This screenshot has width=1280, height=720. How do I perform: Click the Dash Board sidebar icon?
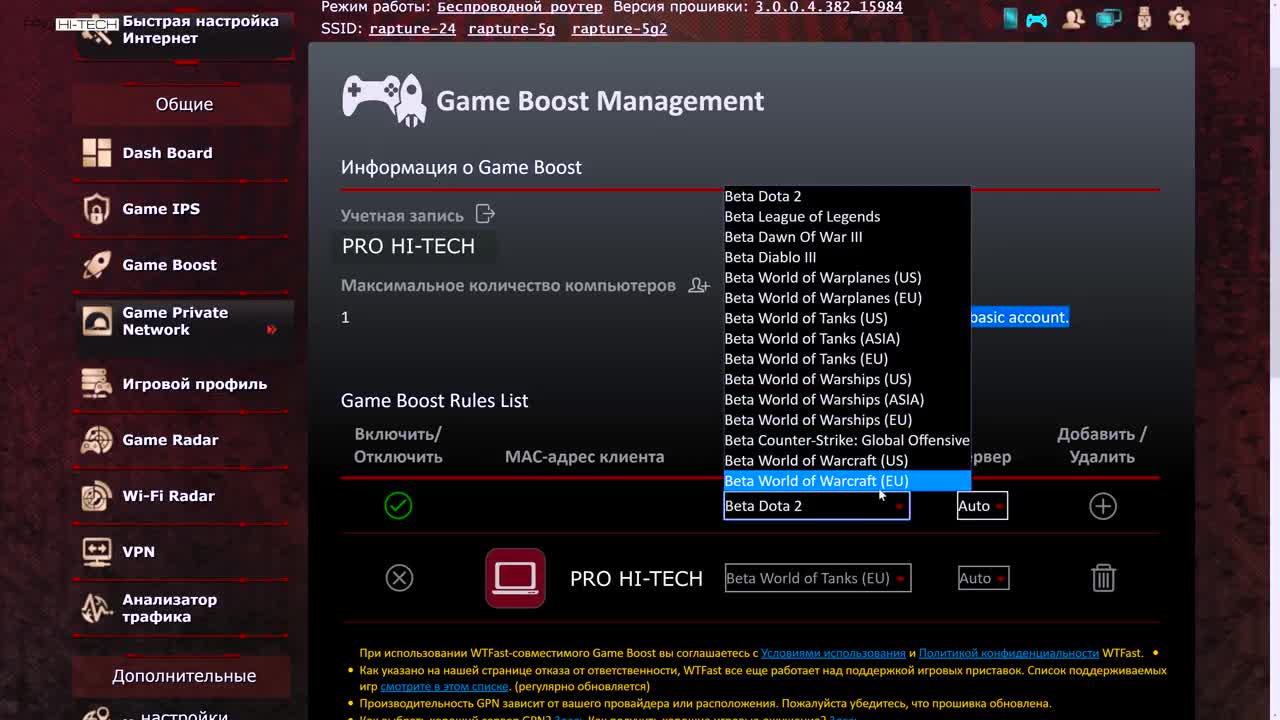pyautogui.click(x=97, y=153)
